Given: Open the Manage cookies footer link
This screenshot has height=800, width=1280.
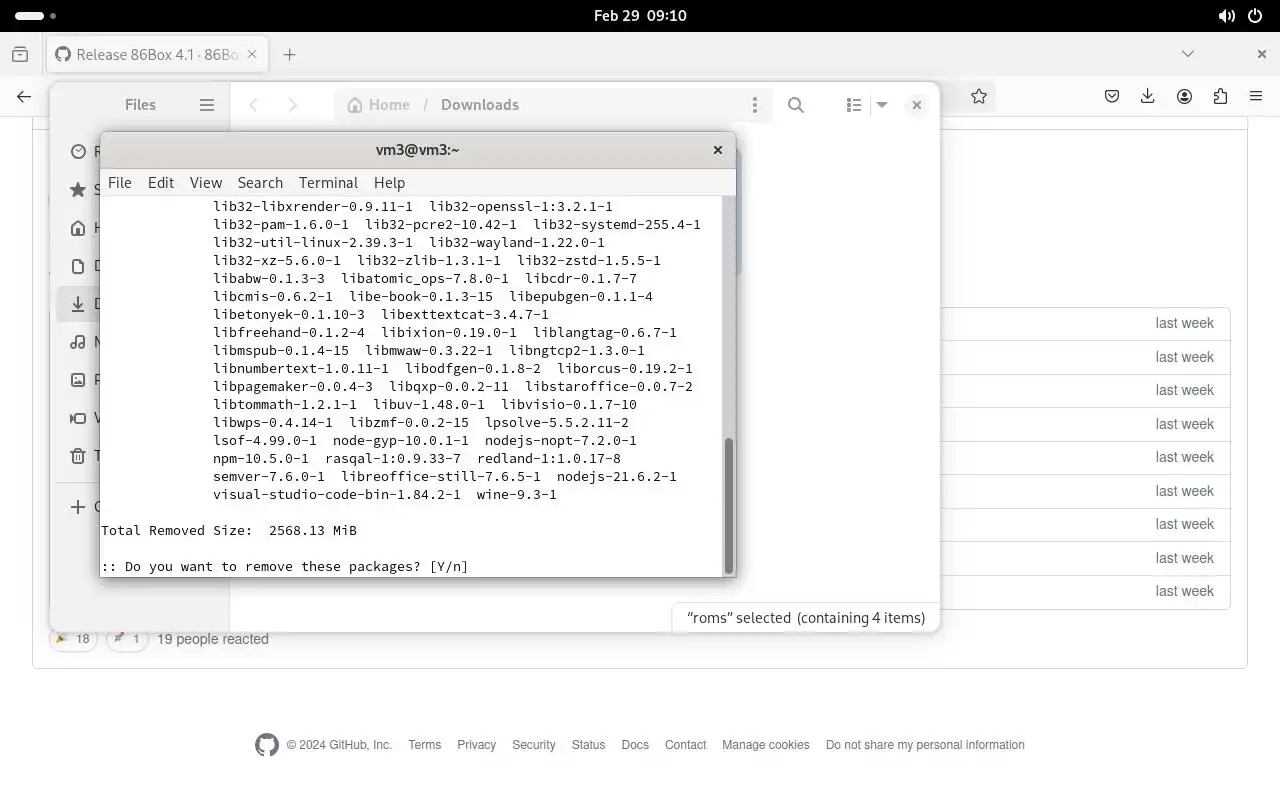Looking at the screenshot, I should coord(766,745).
